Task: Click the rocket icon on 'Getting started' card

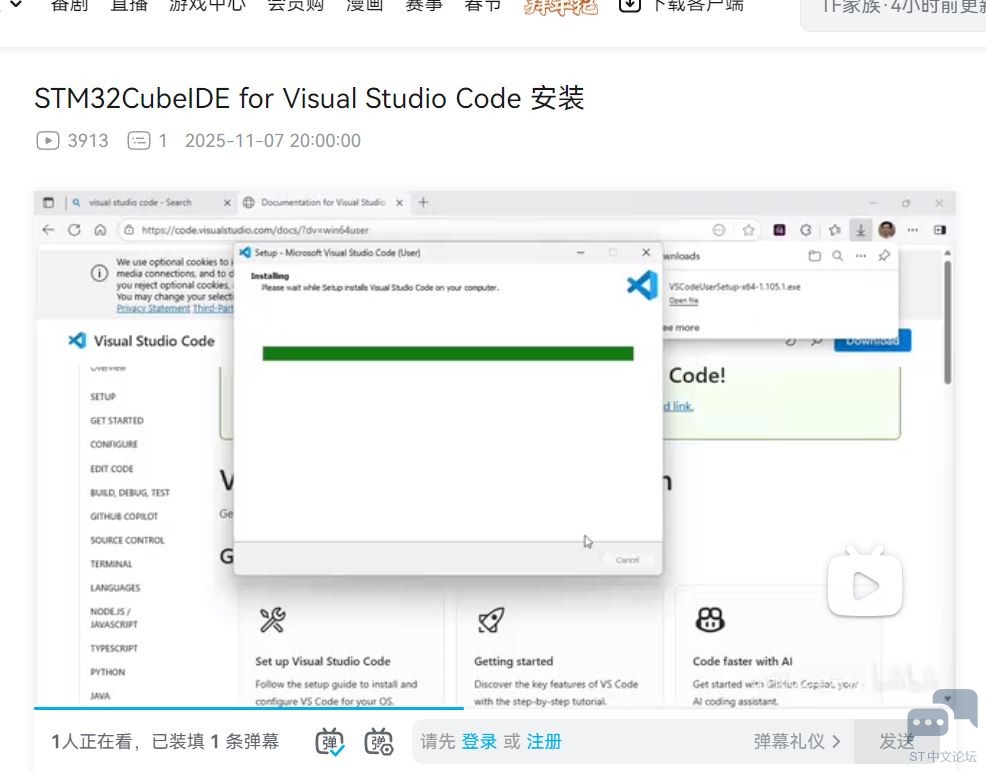Action: click(490, 620)
